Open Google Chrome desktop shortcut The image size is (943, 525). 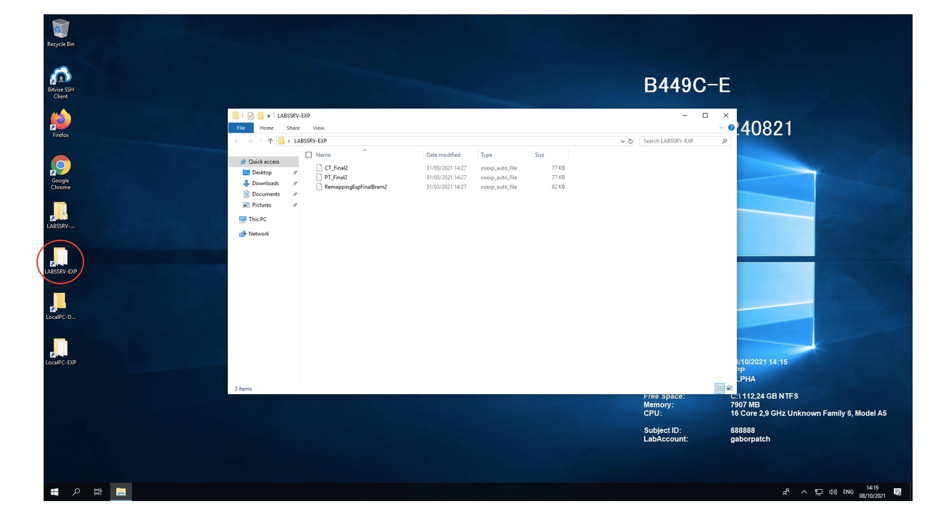pyautogui.click(x=60, y=173)
